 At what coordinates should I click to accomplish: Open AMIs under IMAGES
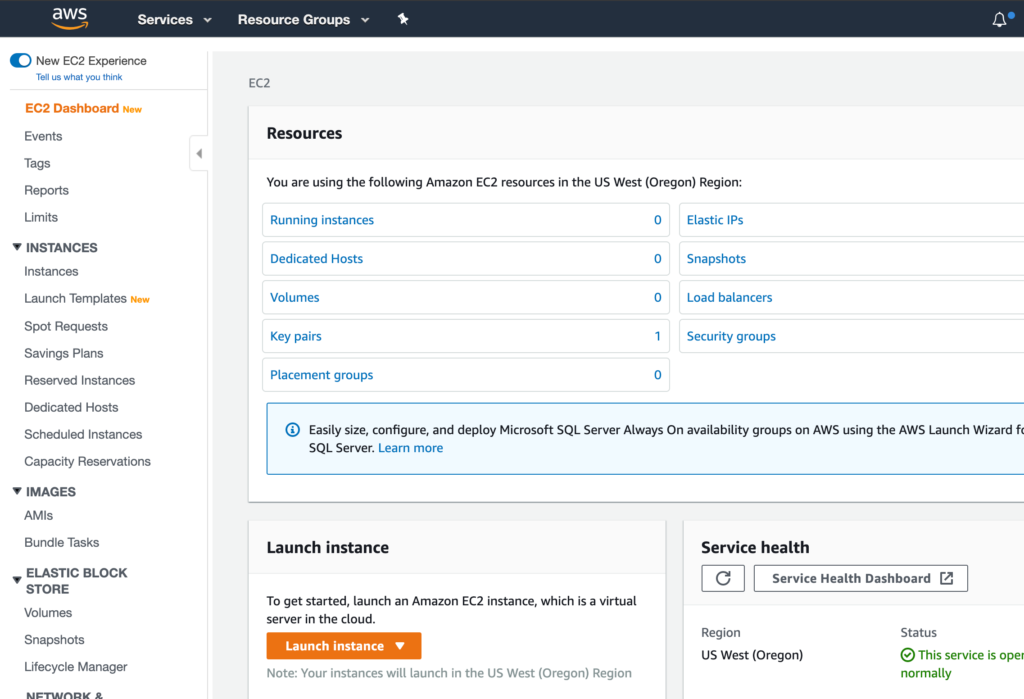39,515
